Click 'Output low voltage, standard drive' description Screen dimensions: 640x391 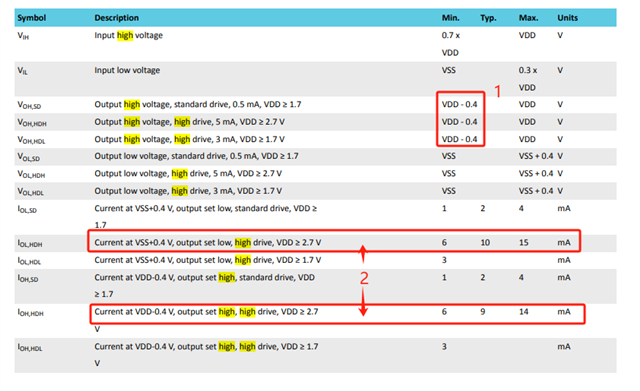196,156
